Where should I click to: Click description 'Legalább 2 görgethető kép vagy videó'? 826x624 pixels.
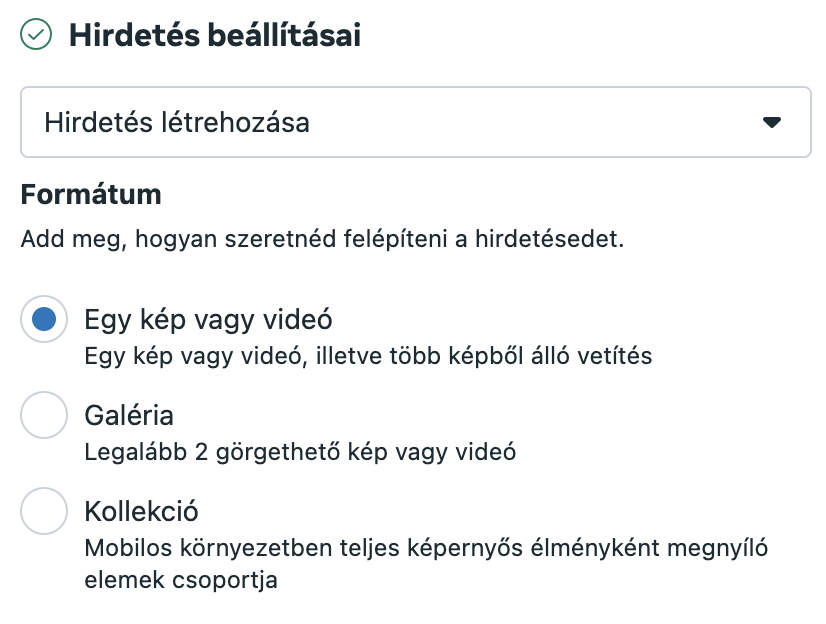[300, 452]
